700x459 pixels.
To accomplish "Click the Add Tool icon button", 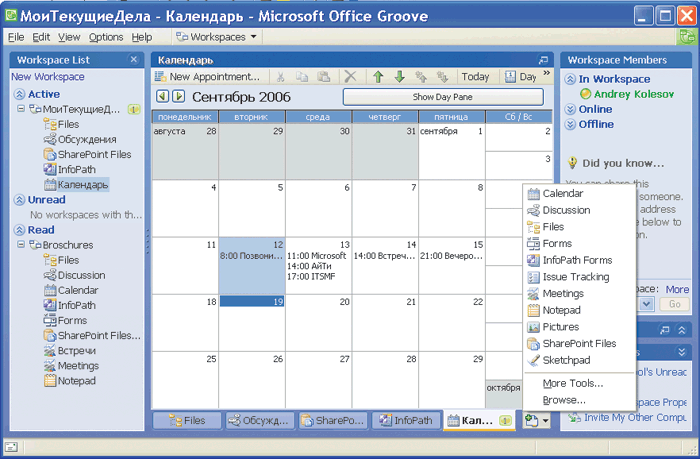I will click(x=536, y=421).
